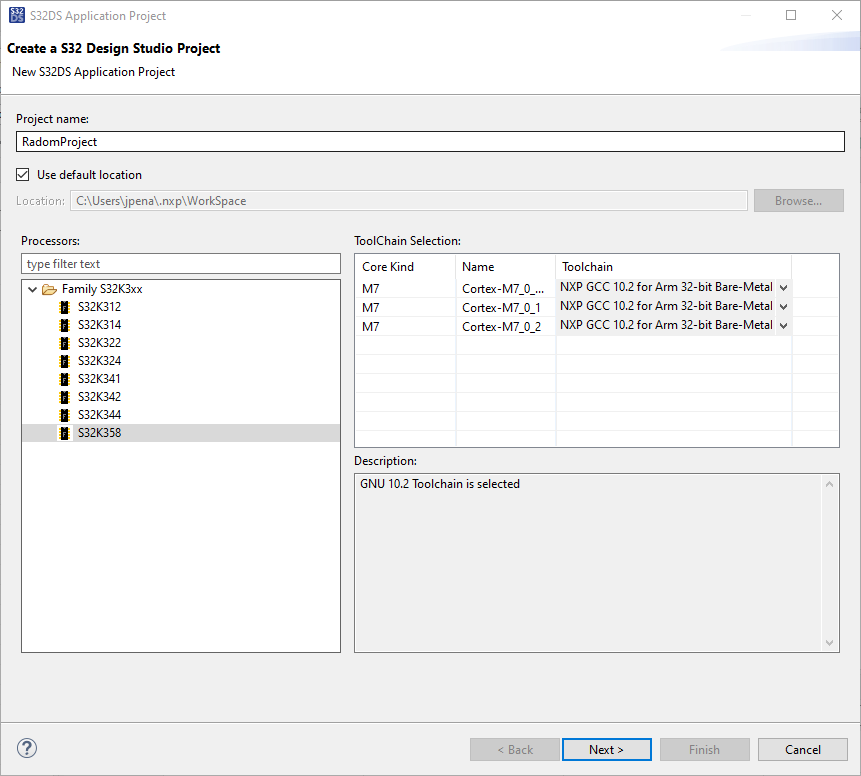Viewport: 861px width, 776px height.
Task: Click the Description panel scrollbar up arrow
Action: click(x=831, y=482)
